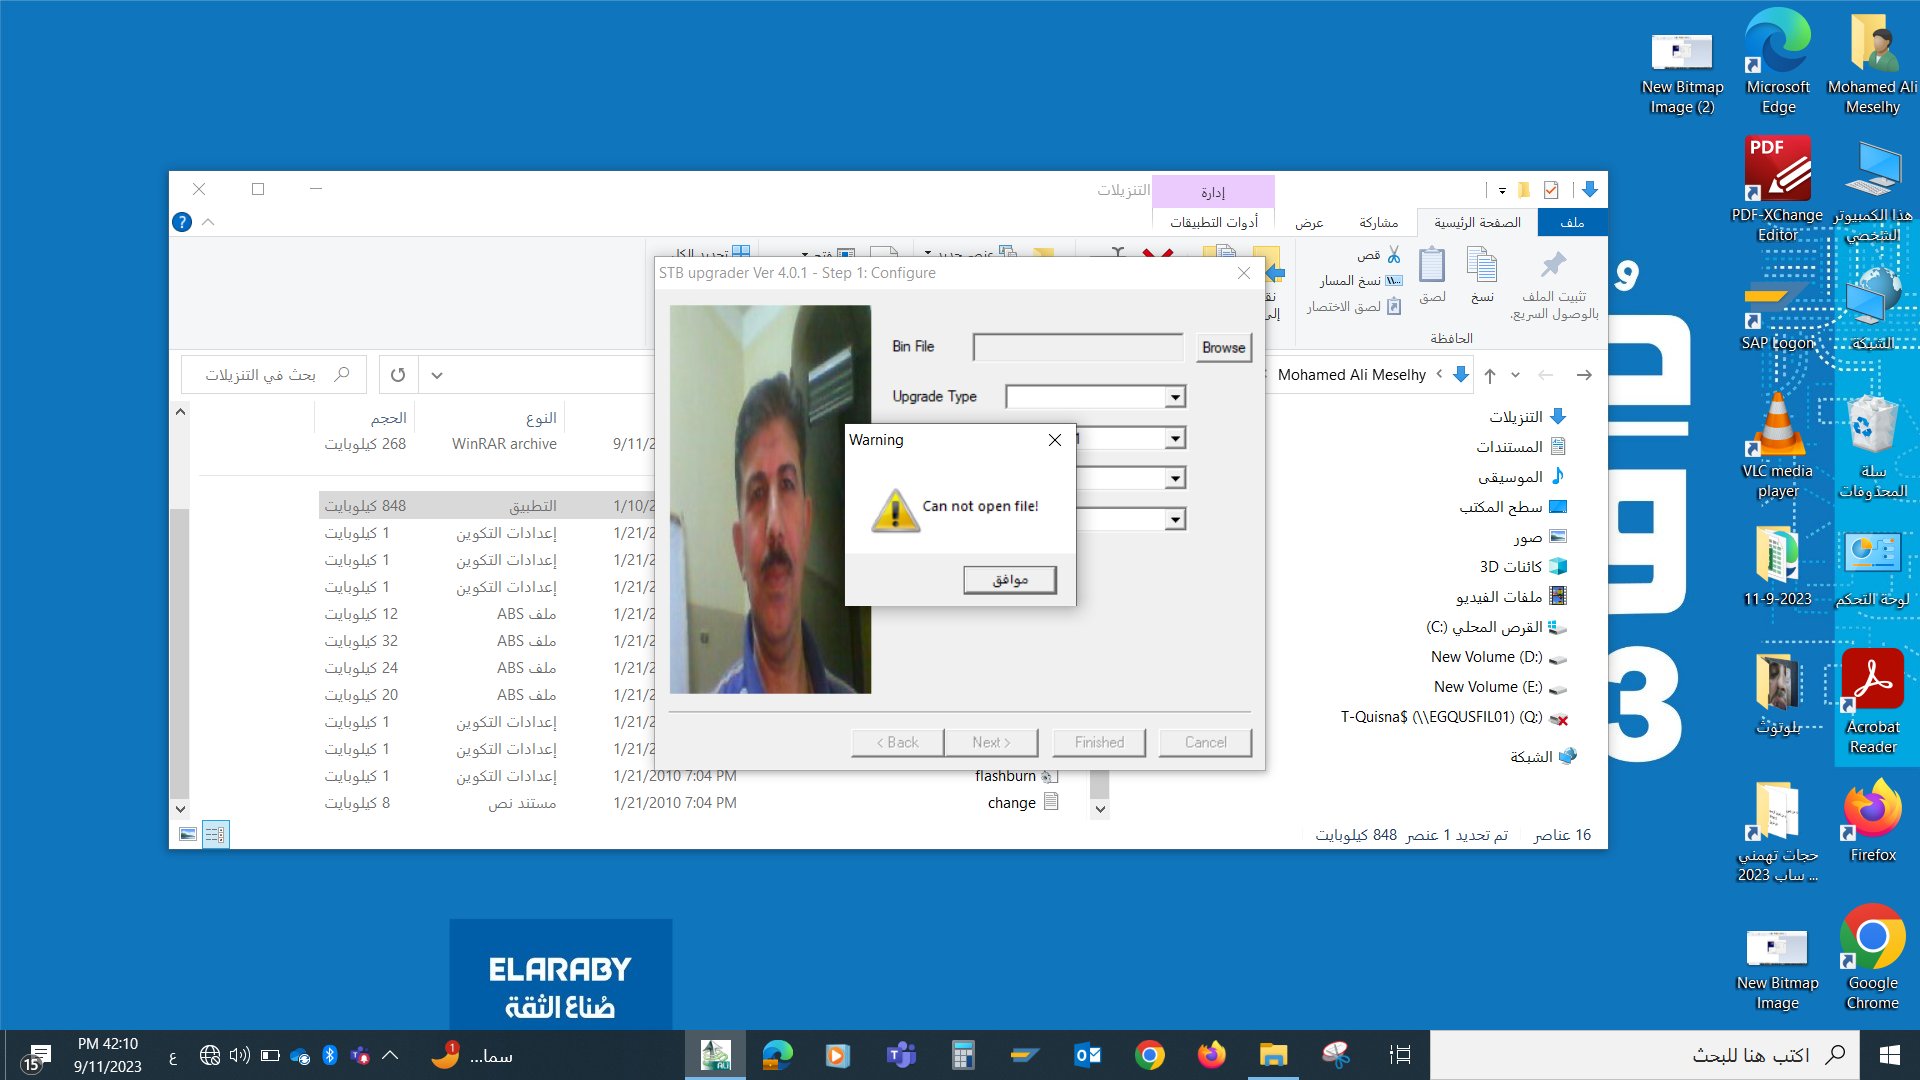The image size is (1920, 1080).
Task: Select Acrobat Reader desktop icon
Action: click(x=1872, y=701)
